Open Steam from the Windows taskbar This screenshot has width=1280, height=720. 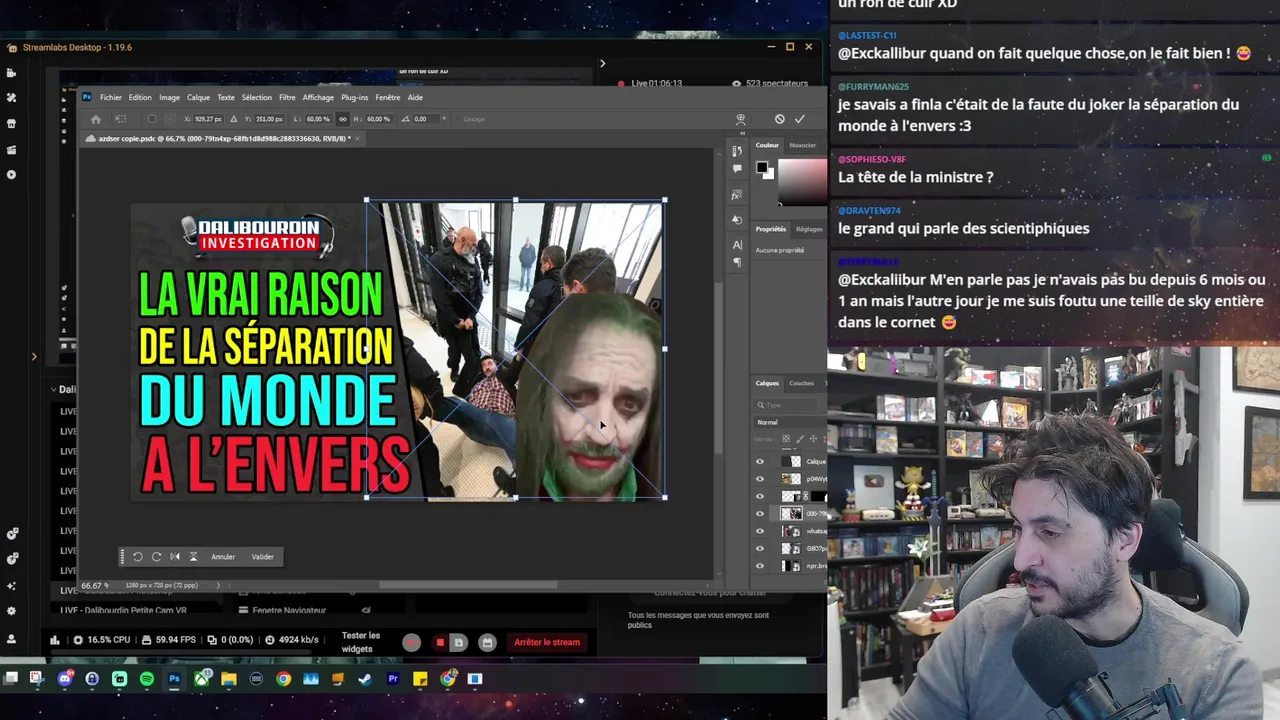[365, 679]
